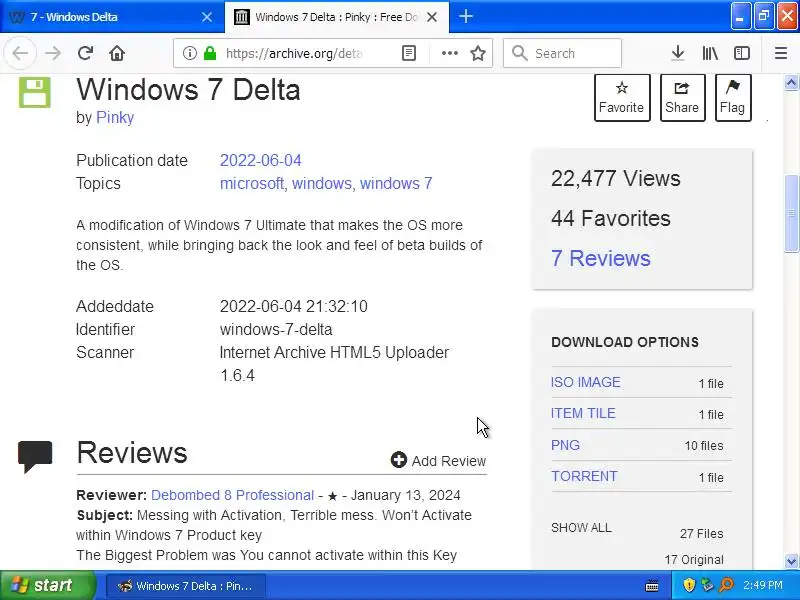Image resolution: width=800 pixels, height=600 pixels.
Task: Go back to the previous page
Action: coord(20,53)
